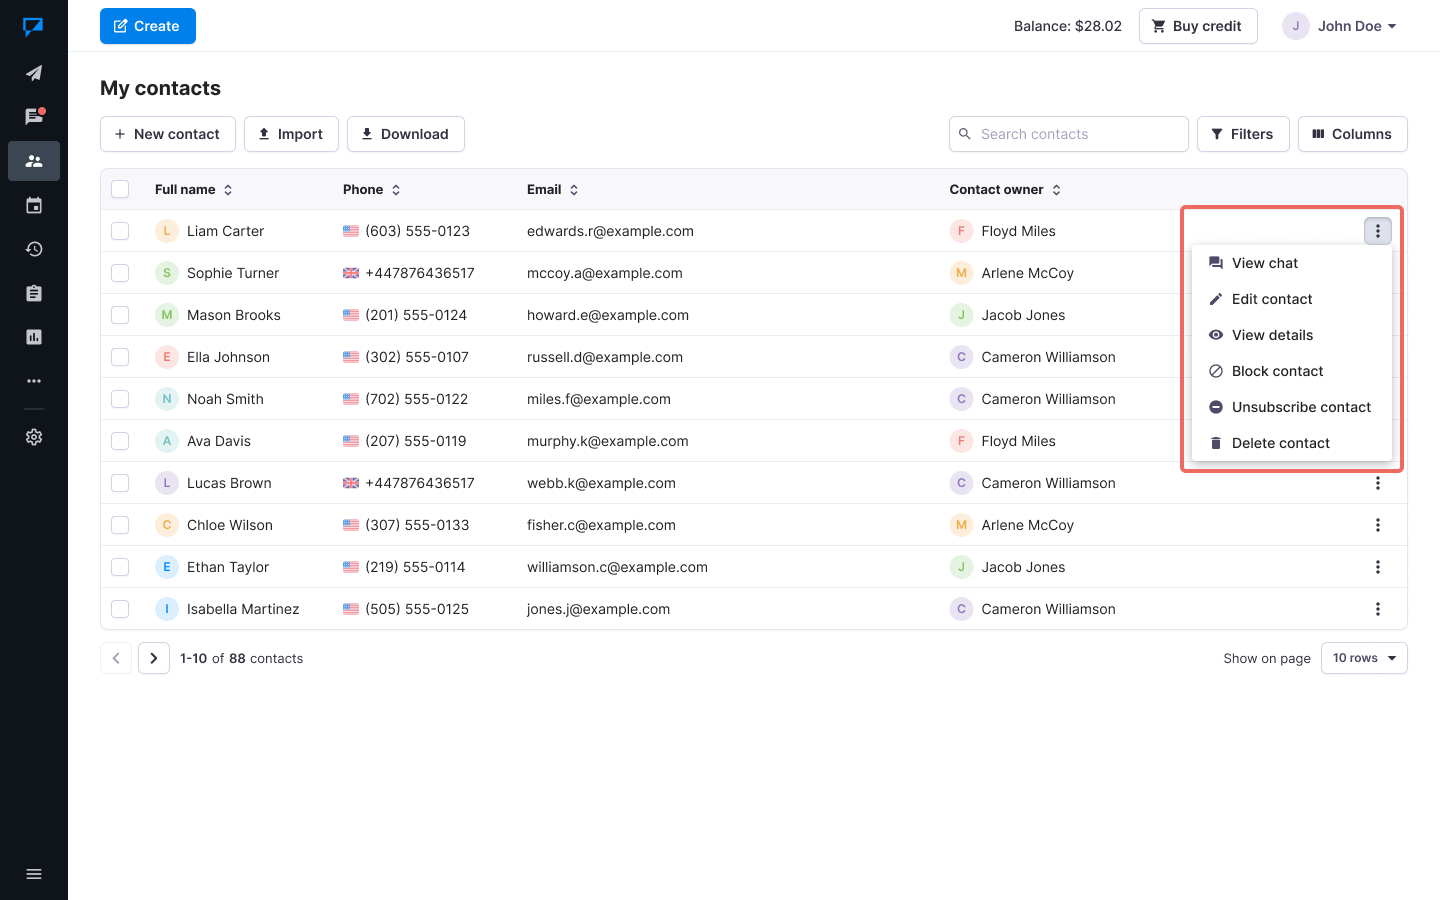Open chats with the unread notification badge

click(x=34, y=116)
